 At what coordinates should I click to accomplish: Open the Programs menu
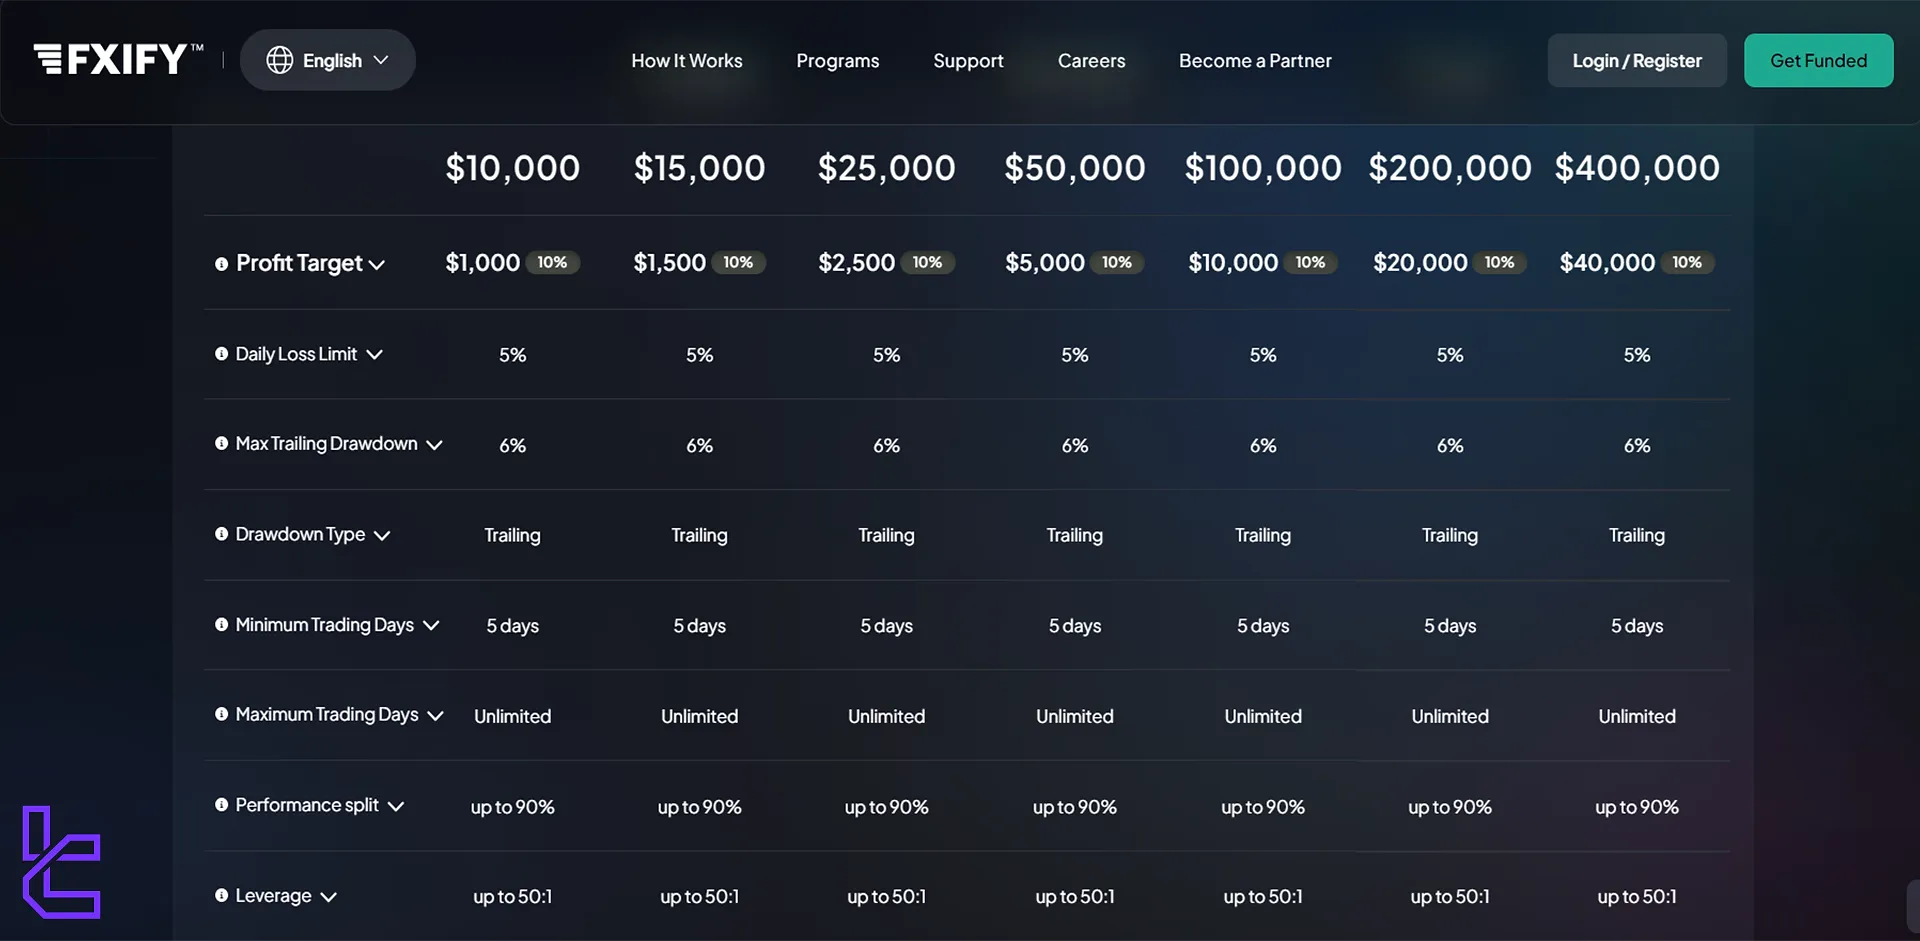(838, 61)
